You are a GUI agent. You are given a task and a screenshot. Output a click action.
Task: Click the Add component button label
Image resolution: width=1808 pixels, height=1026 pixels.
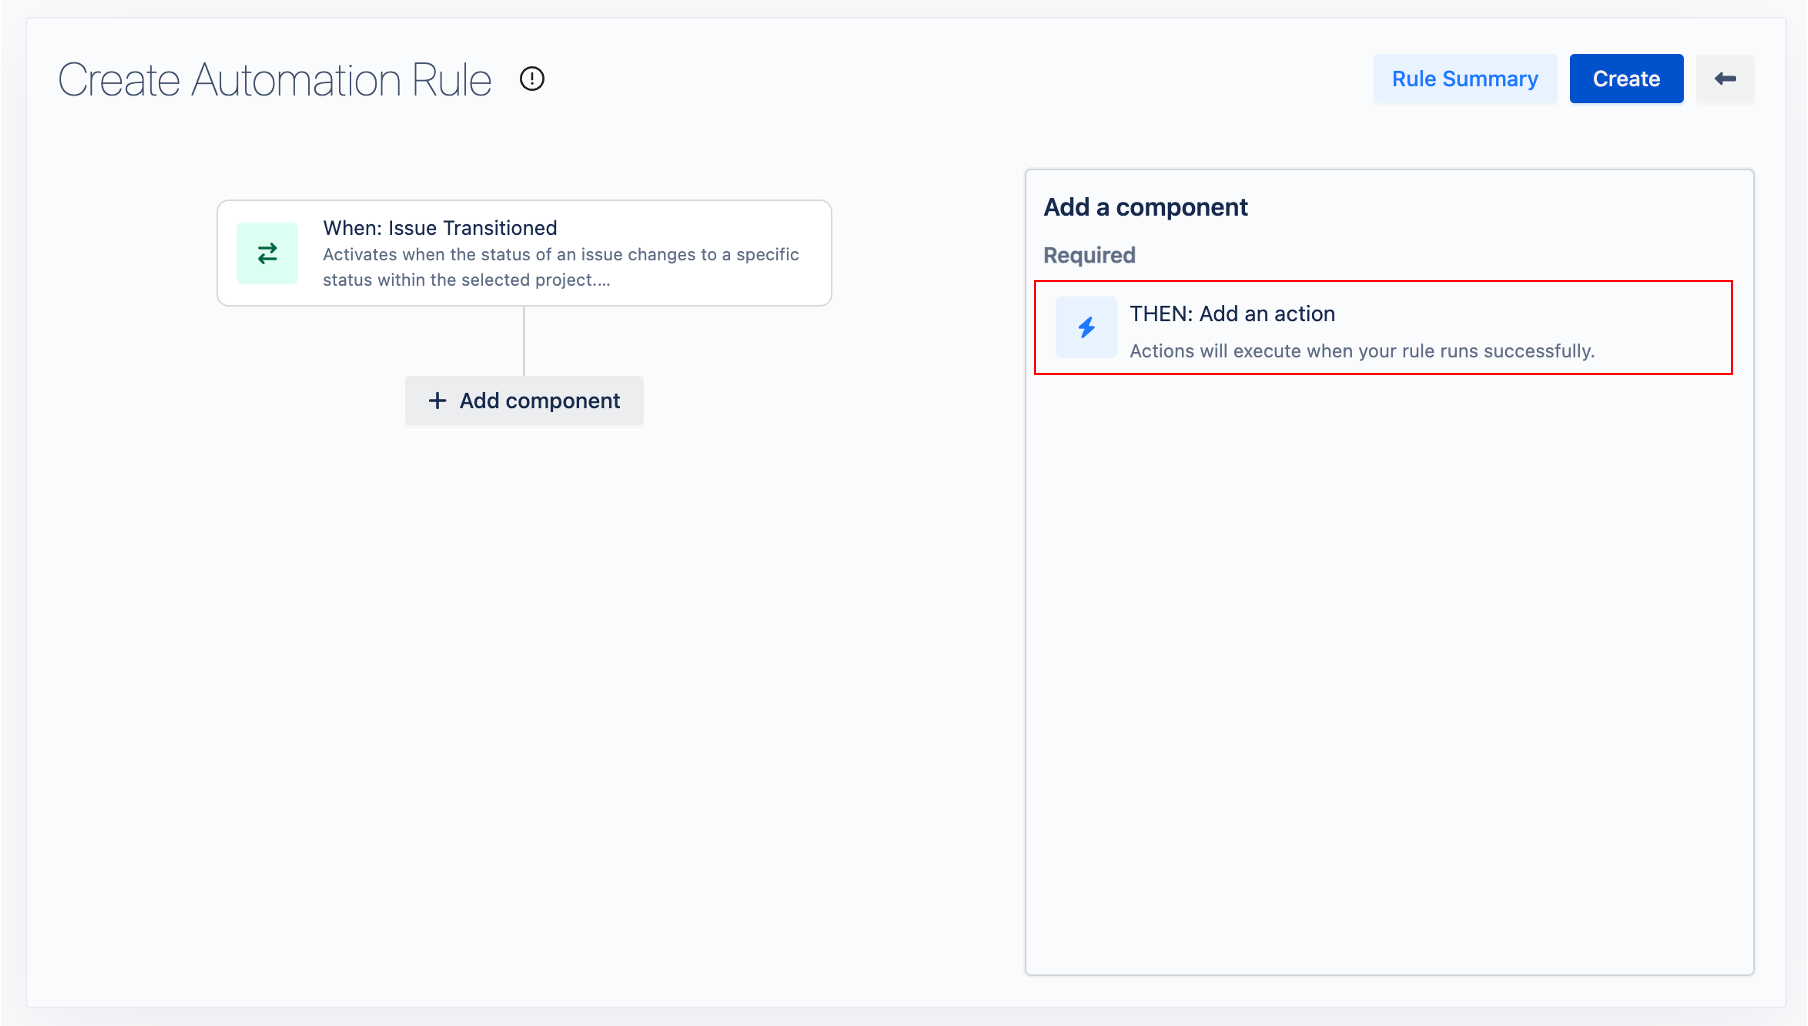[539, 401]
